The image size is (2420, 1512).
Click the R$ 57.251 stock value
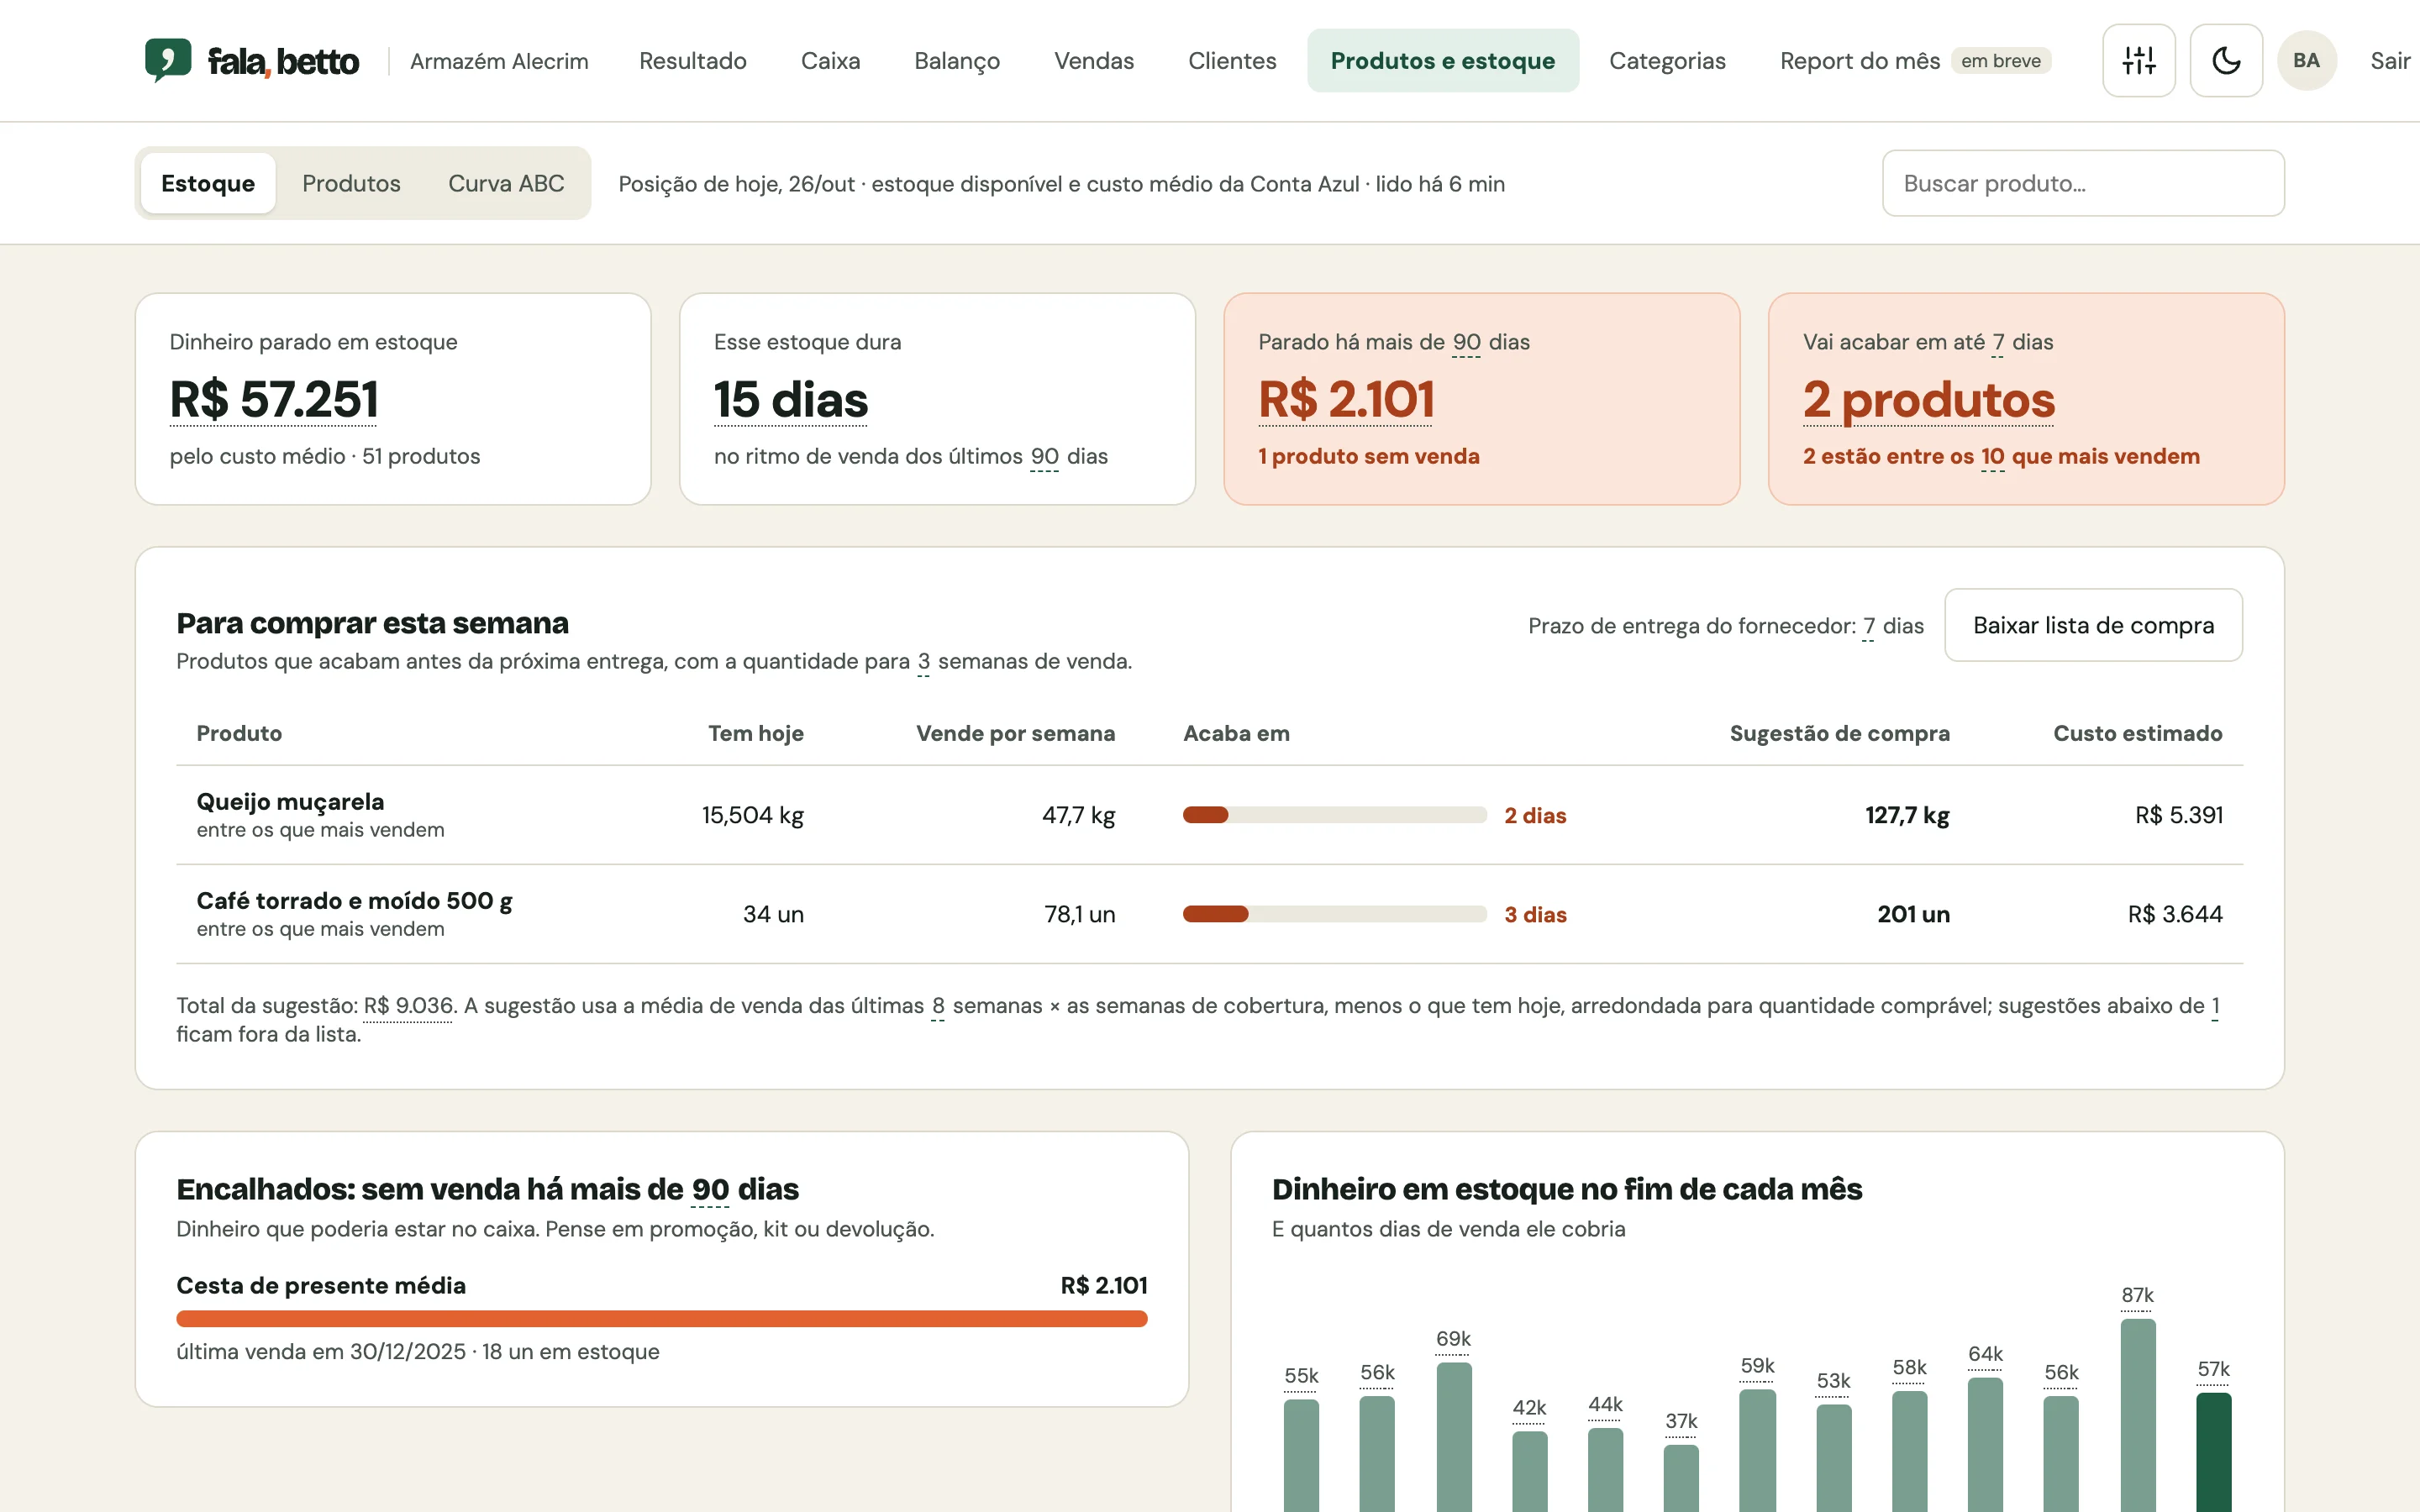(x=273, y=399)
